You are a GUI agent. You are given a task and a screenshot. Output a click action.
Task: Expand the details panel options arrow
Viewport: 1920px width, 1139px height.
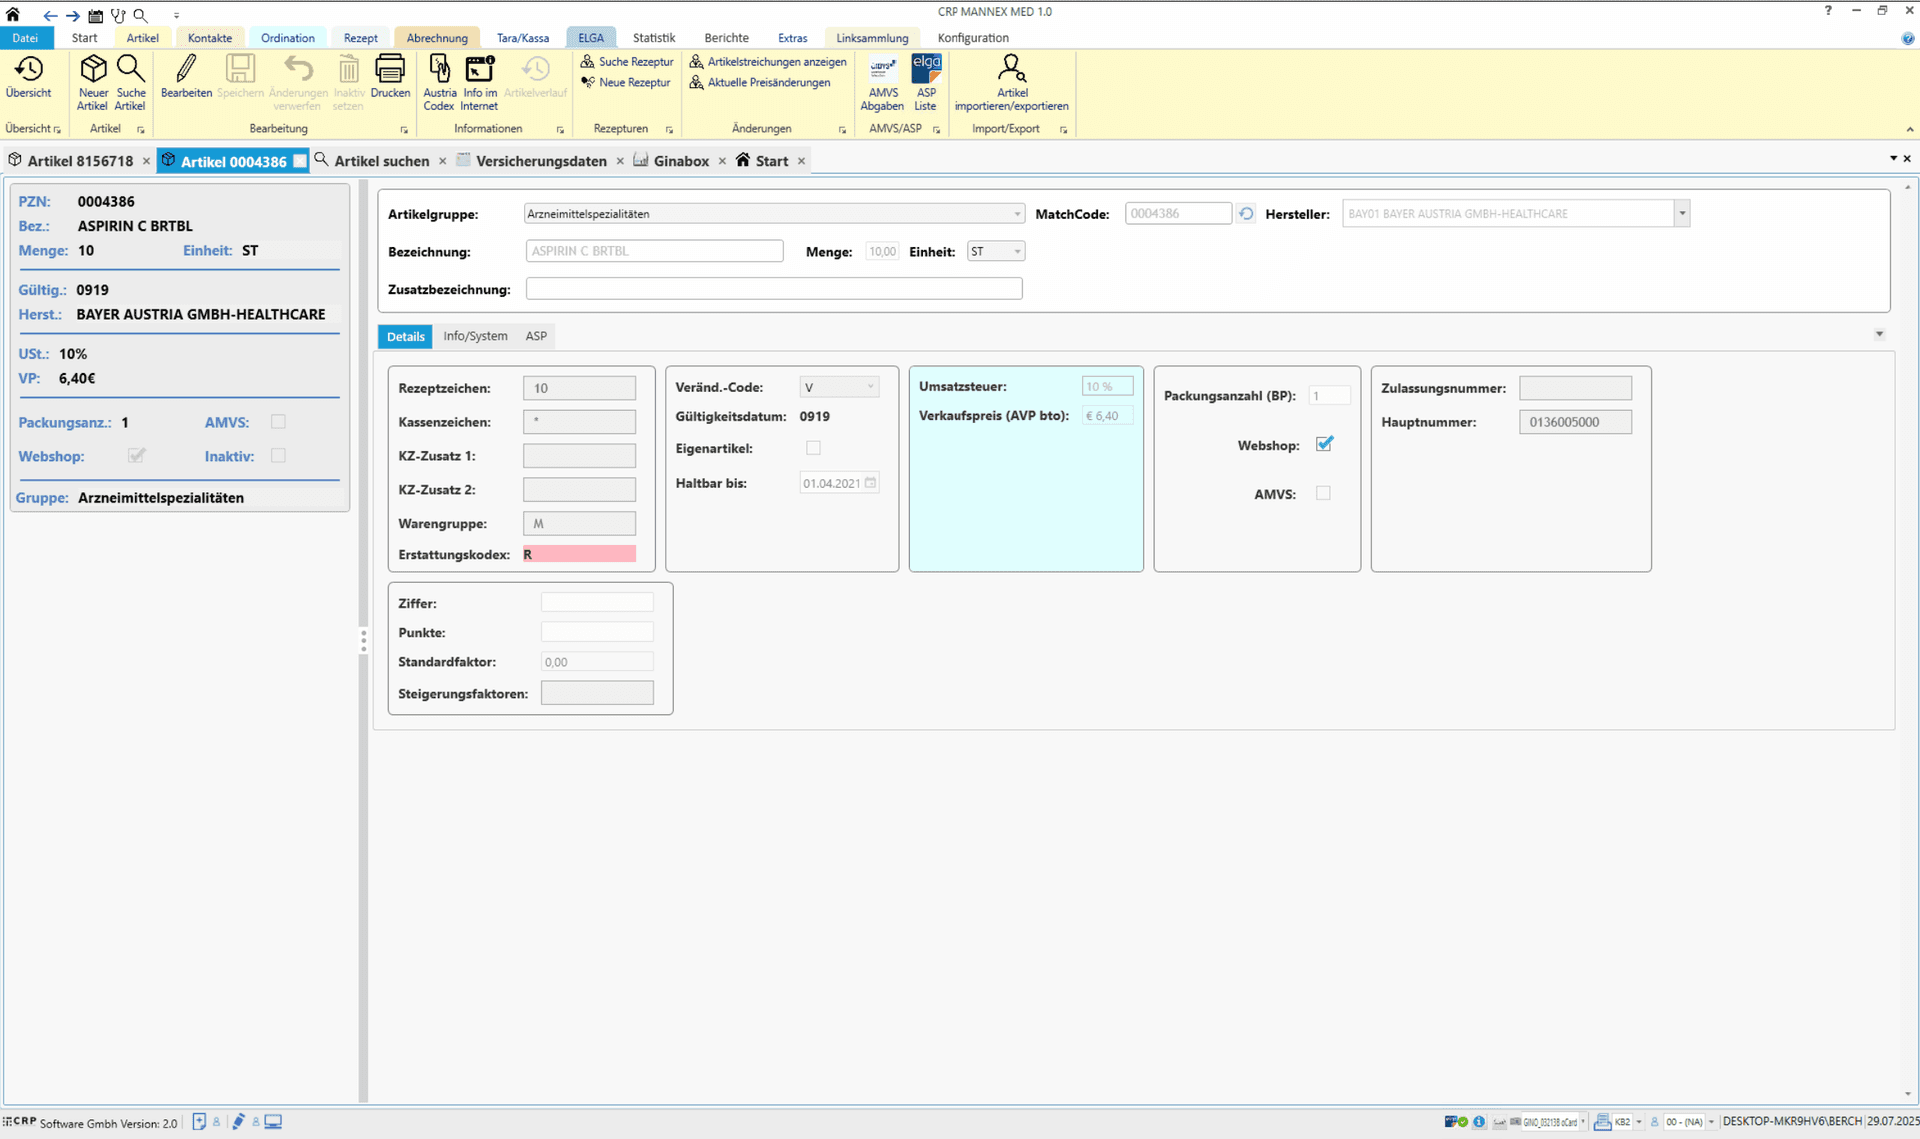[x=1879, y=334]
